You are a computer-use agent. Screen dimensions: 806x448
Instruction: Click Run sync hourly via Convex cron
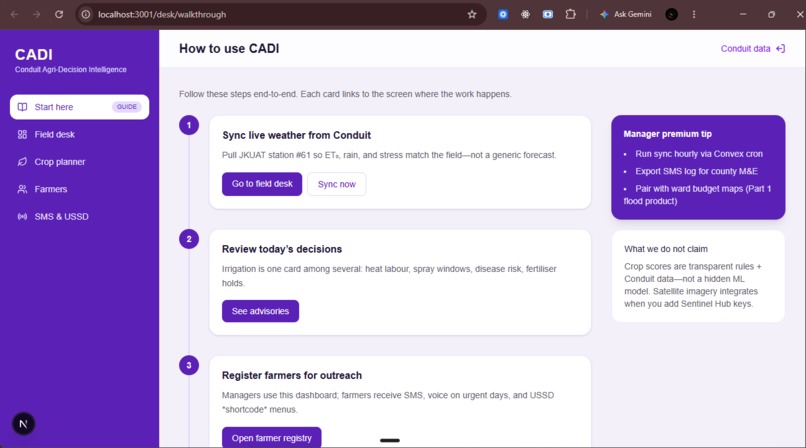[x=699, y=154]
